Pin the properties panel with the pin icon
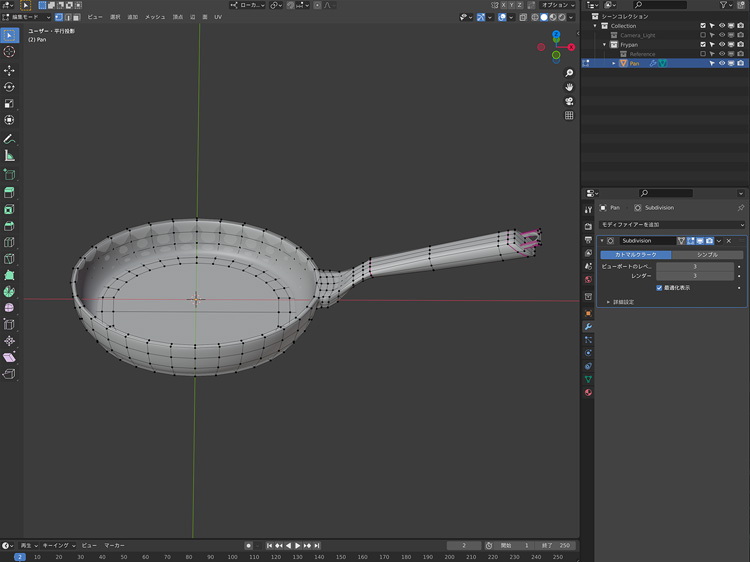The height and width of the screenshot is (562, 750). click(x=740, y=207)
